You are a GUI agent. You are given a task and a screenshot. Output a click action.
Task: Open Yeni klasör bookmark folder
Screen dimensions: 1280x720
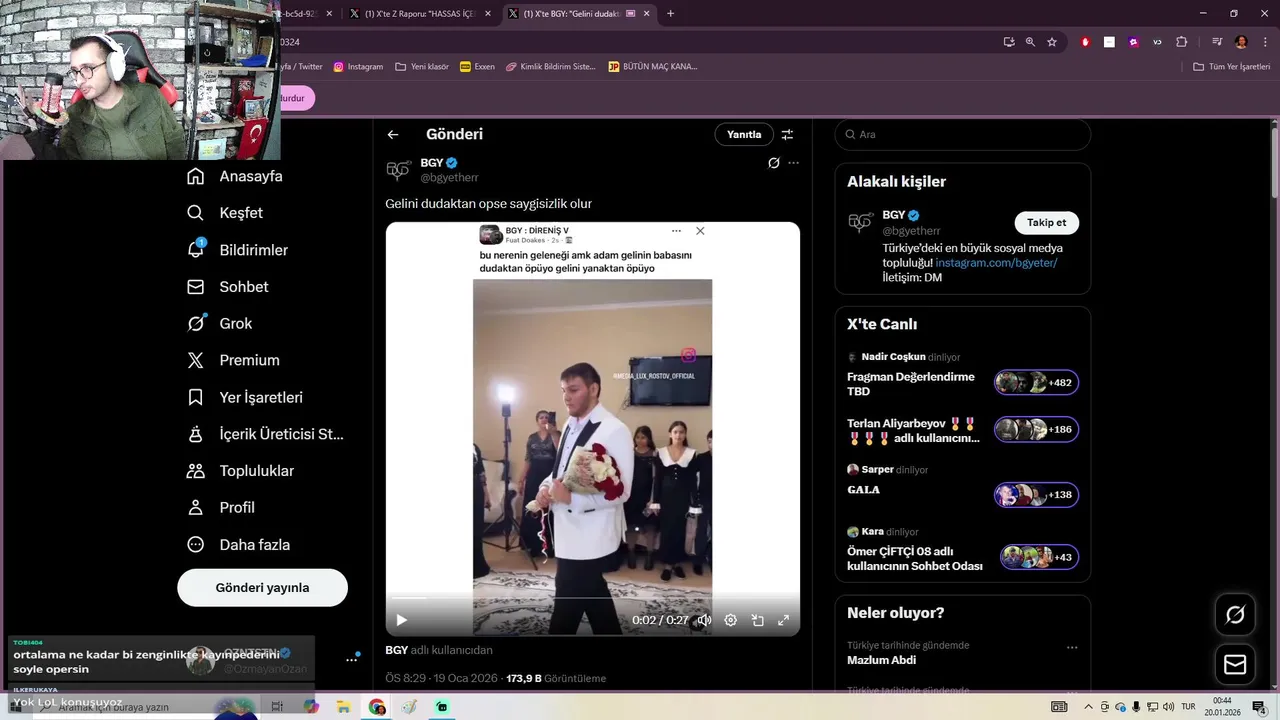[x=422, y=67]
